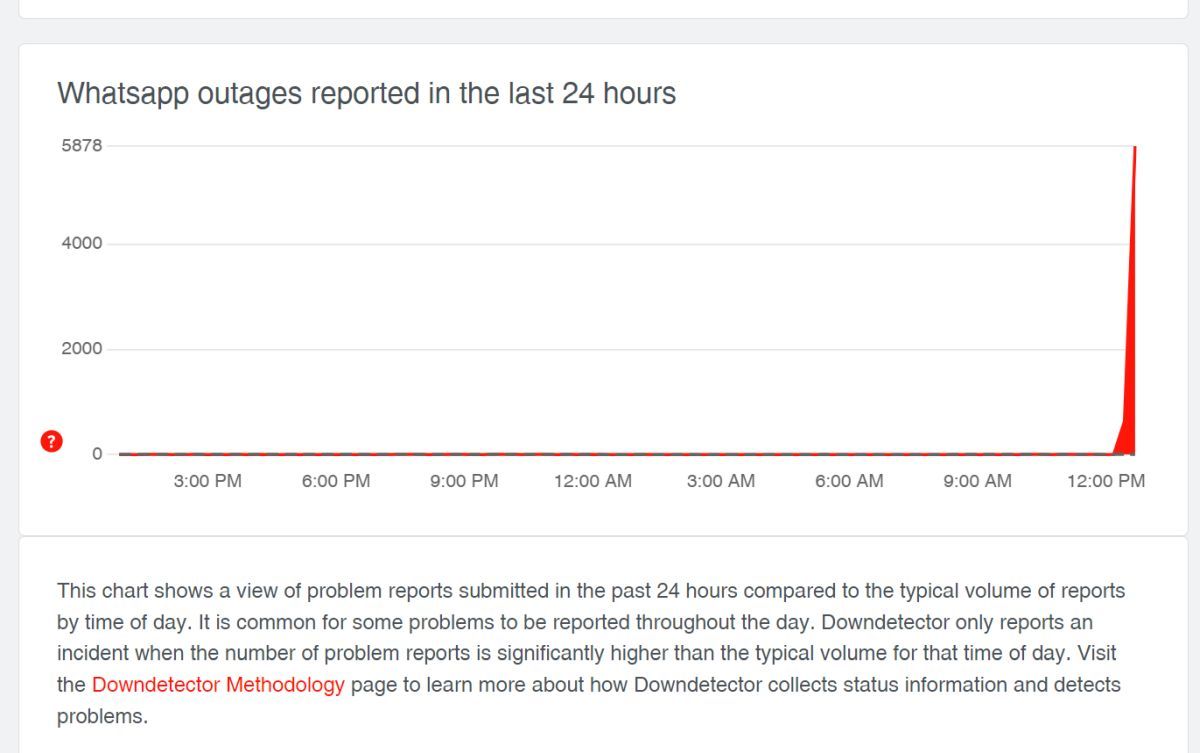The image size is (1200, 753).
Task: Select the 12:00 AM time axis label
Action: click(x=593, y=481)
